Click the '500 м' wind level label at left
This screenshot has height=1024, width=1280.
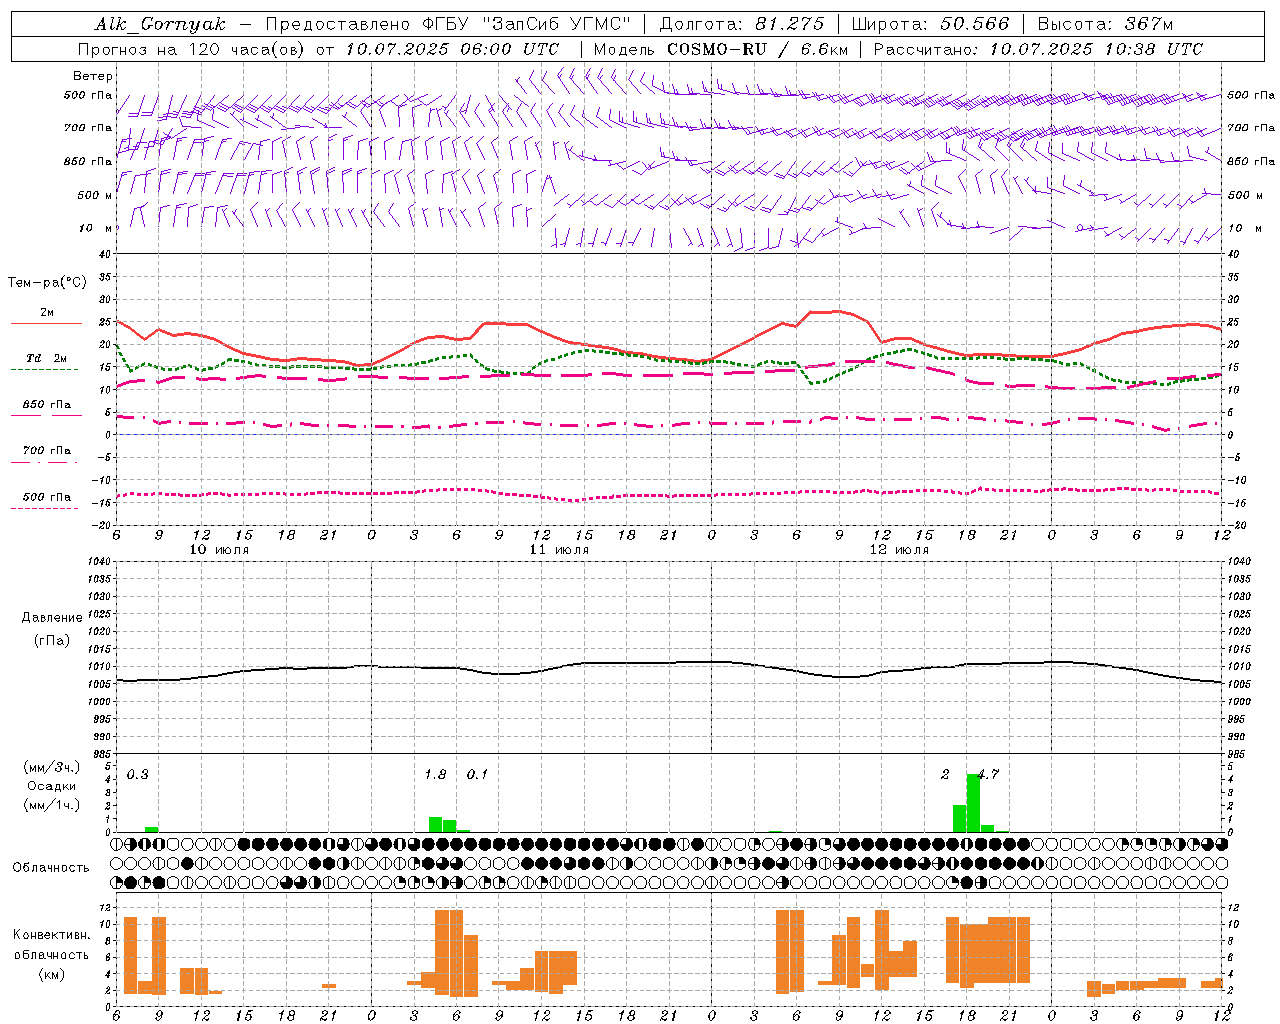tap(95, 195)
